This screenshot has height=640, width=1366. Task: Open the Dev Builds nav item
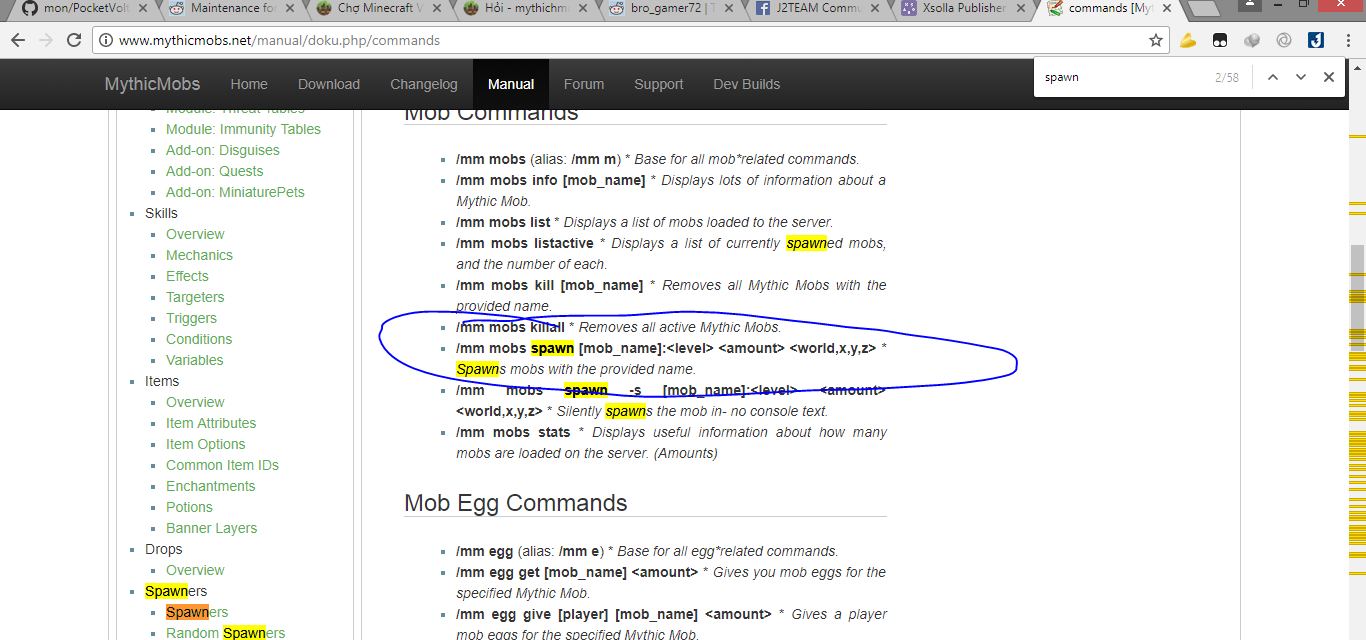tap(747, 84)
